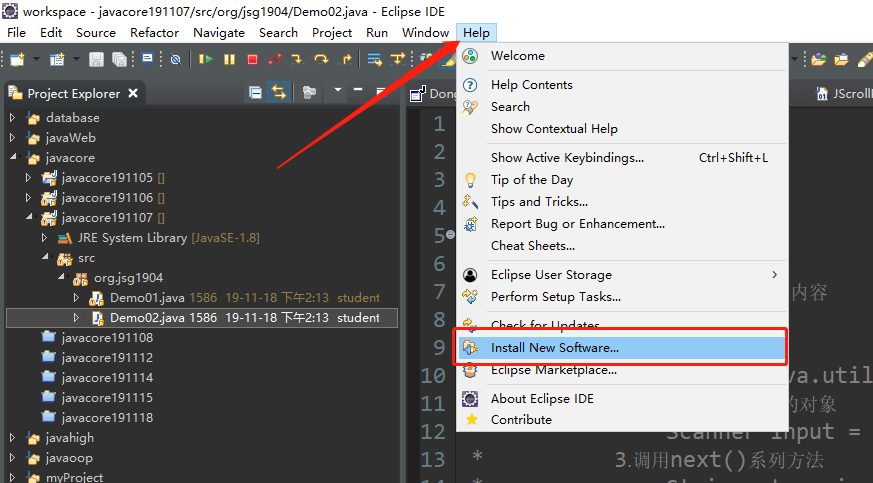Choose About Eclipse IDE entry

pos(621,398)
